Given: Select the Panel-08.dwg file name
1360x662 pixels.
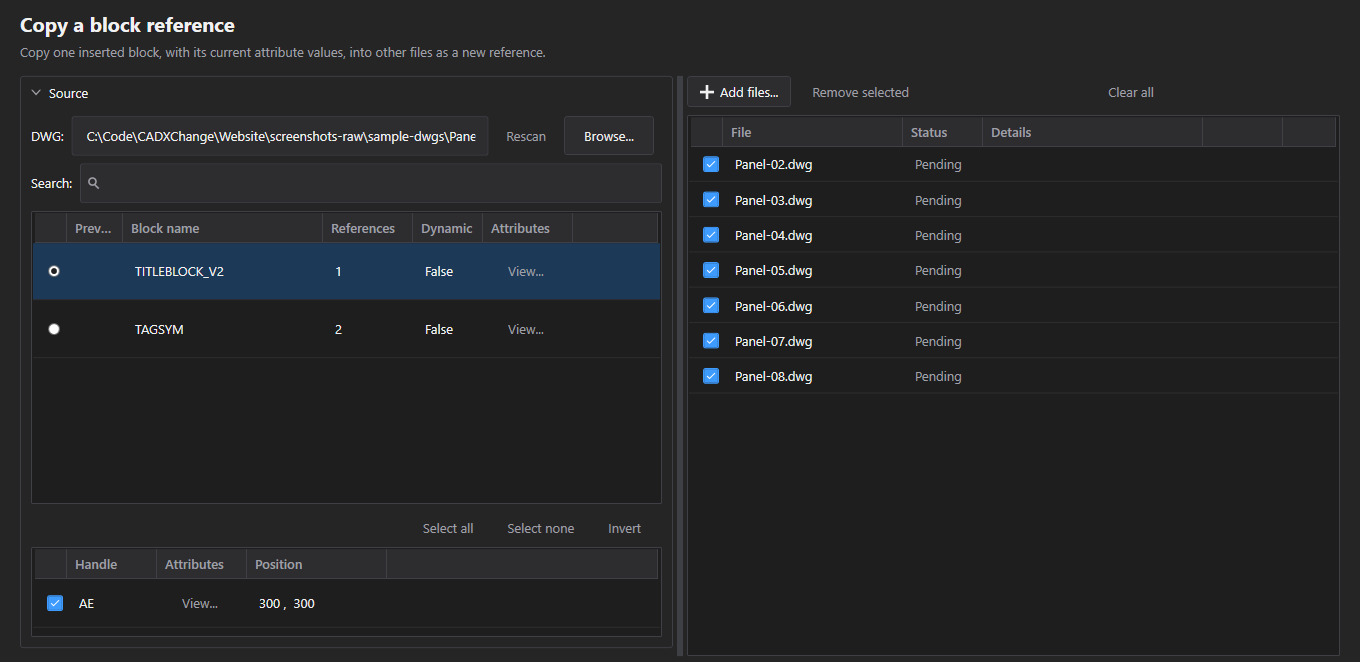Looking at the screenshot, I should click(773, 376).
